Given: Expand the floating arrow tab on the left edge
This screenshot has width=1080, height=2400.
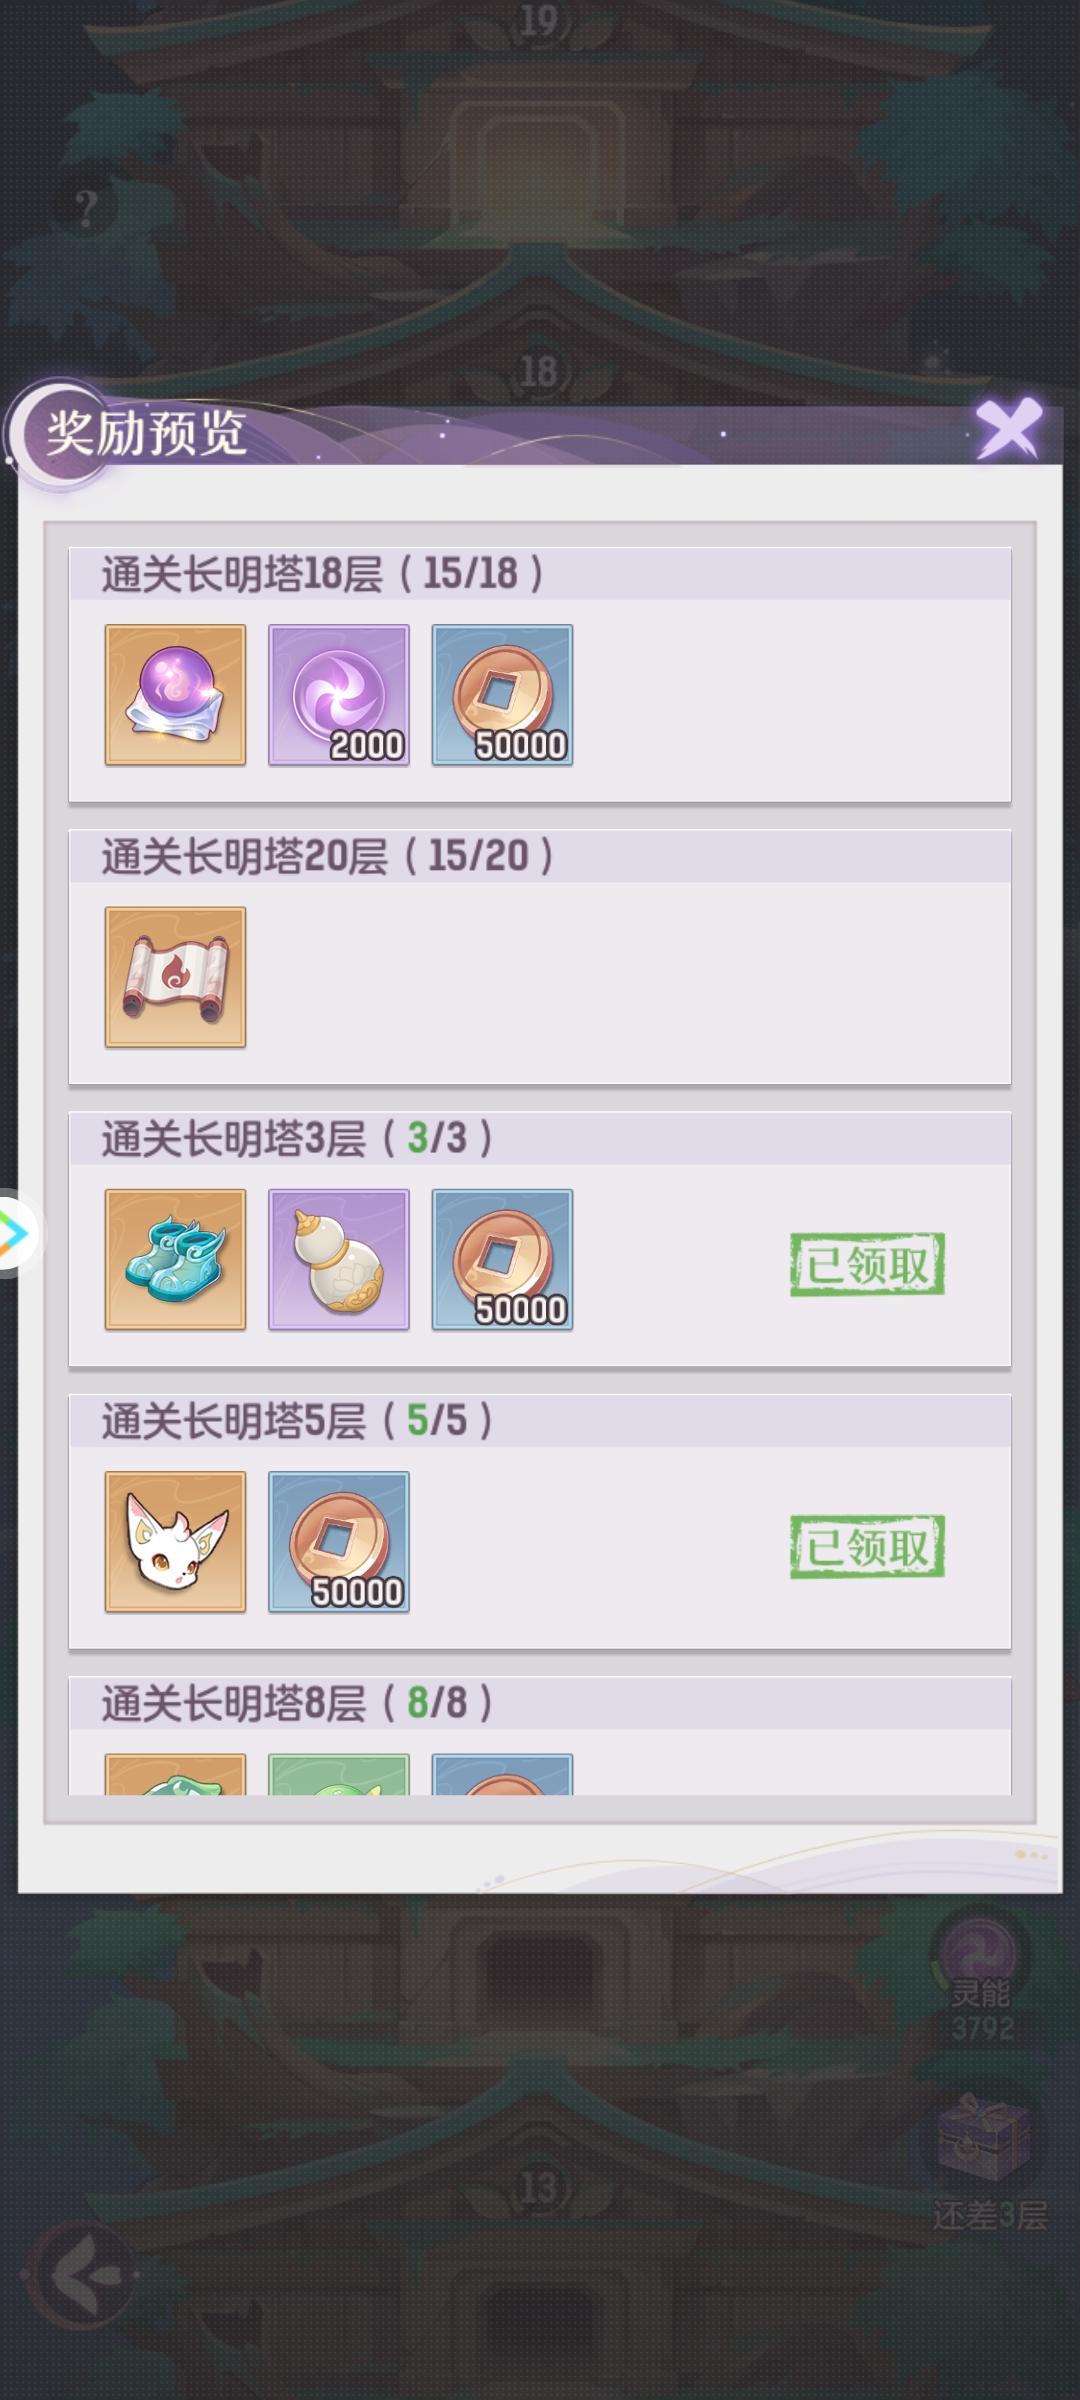Looking at the screenshot, I should click(15, 1234).
